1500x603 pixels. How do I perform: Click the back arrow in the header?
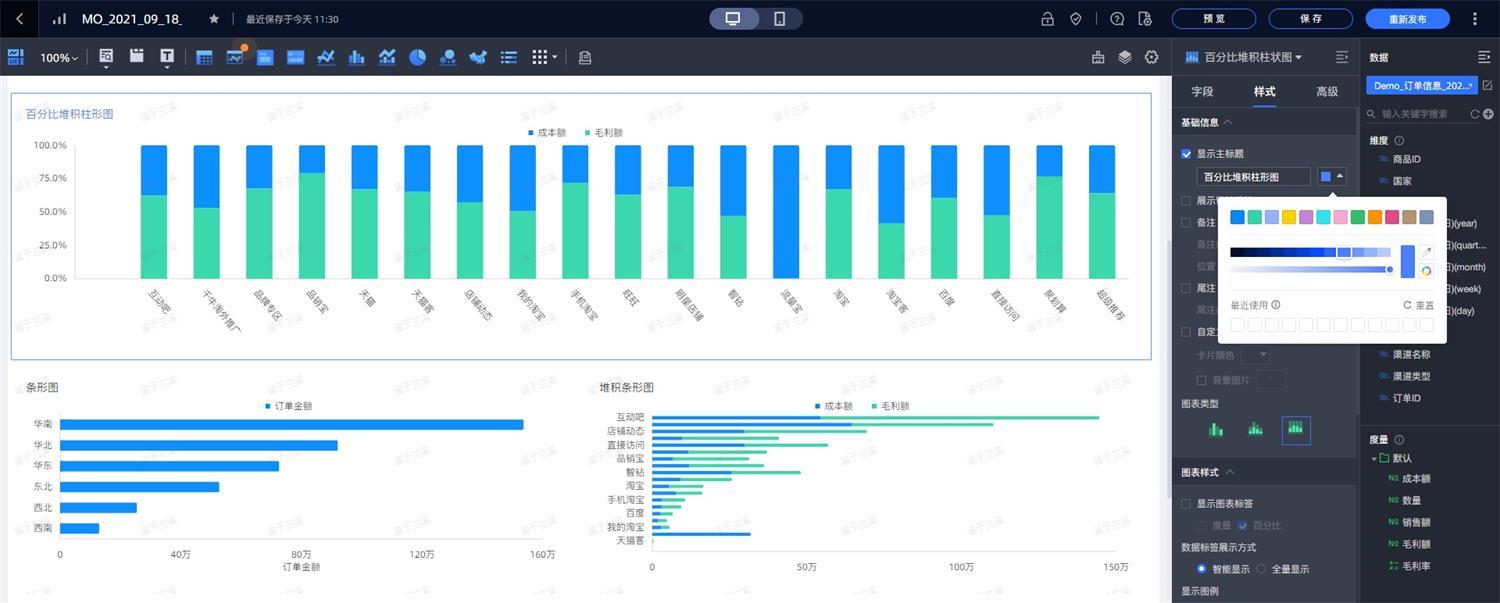[20, 19]
